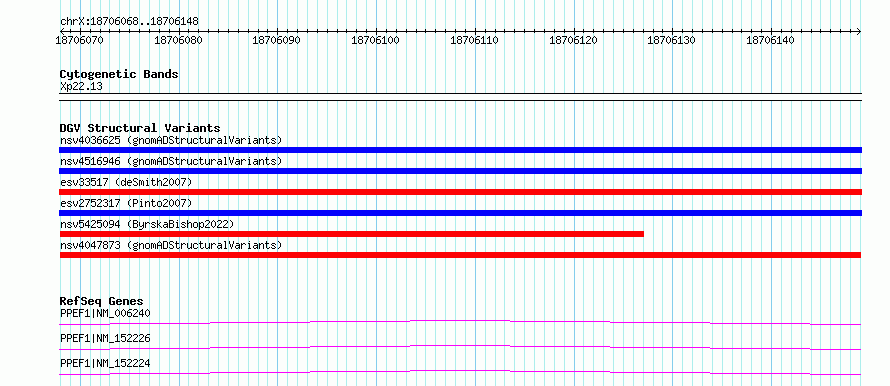Click the magenta line for PPEF1|NM_006240

(x=460, y=322)
